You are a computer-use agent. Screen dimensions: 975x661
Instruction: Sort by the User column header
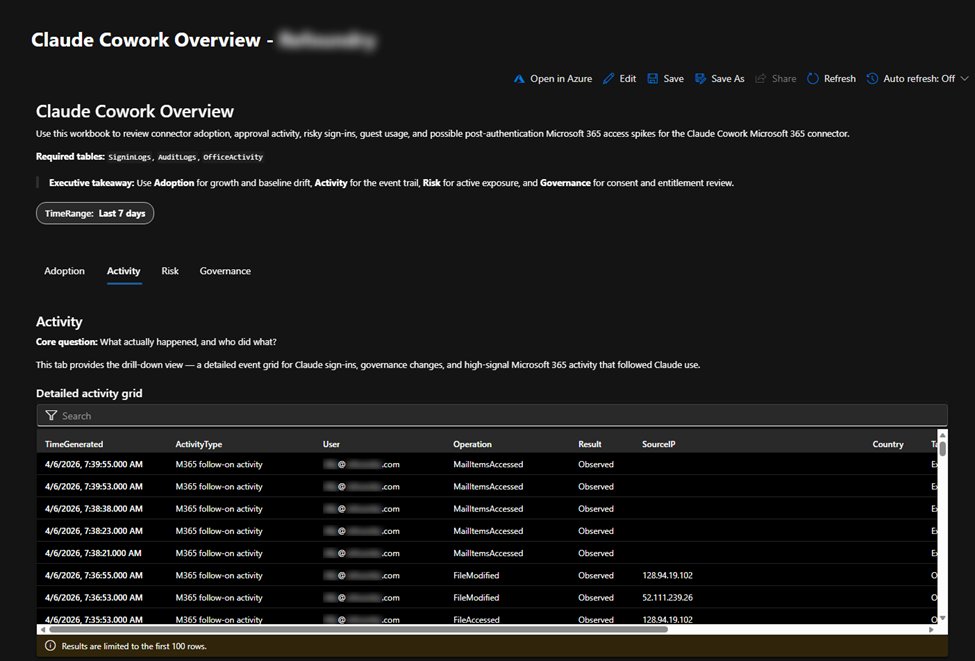[x=331, y=444]
